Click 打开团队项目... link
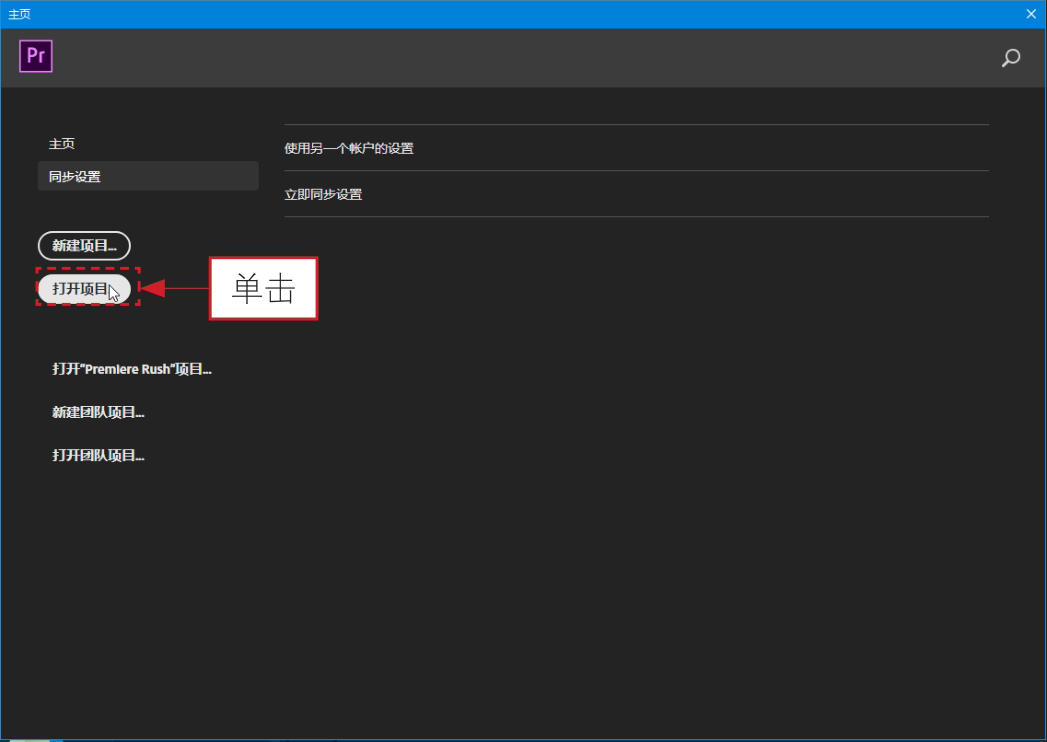Screen dimensions: 1047x742 (x=98, y=455)
